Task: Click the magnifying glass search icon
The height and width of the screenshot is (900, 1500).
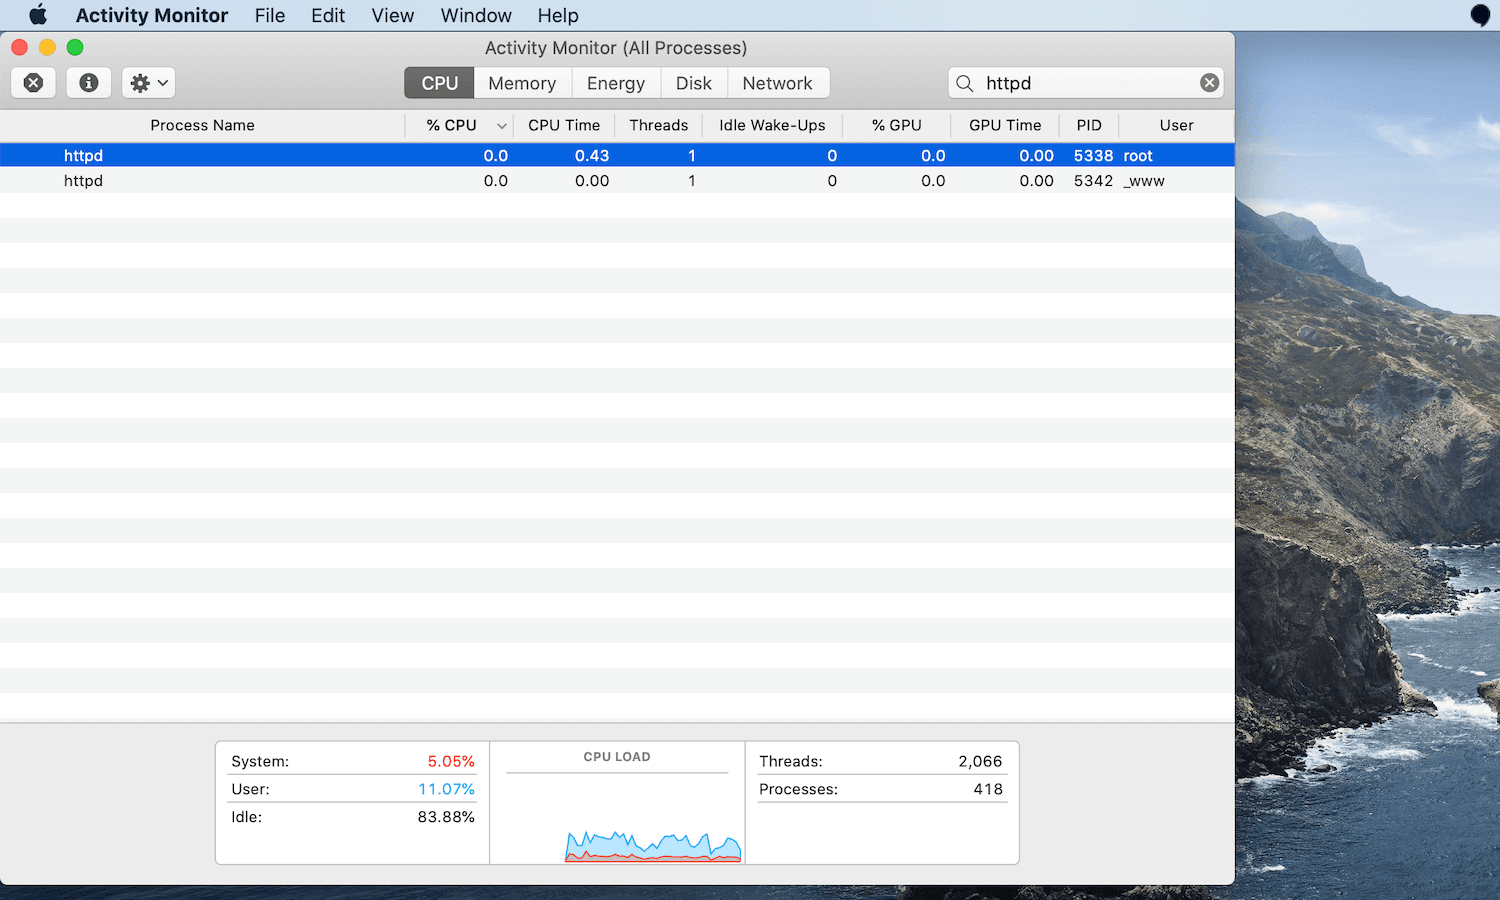Action: (963, 83)
